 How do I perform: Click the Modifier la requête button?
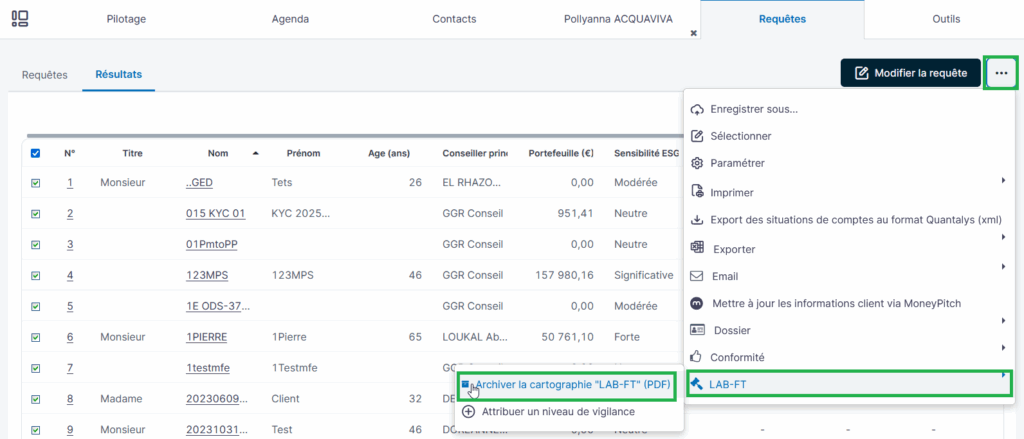tap(910, 73)
